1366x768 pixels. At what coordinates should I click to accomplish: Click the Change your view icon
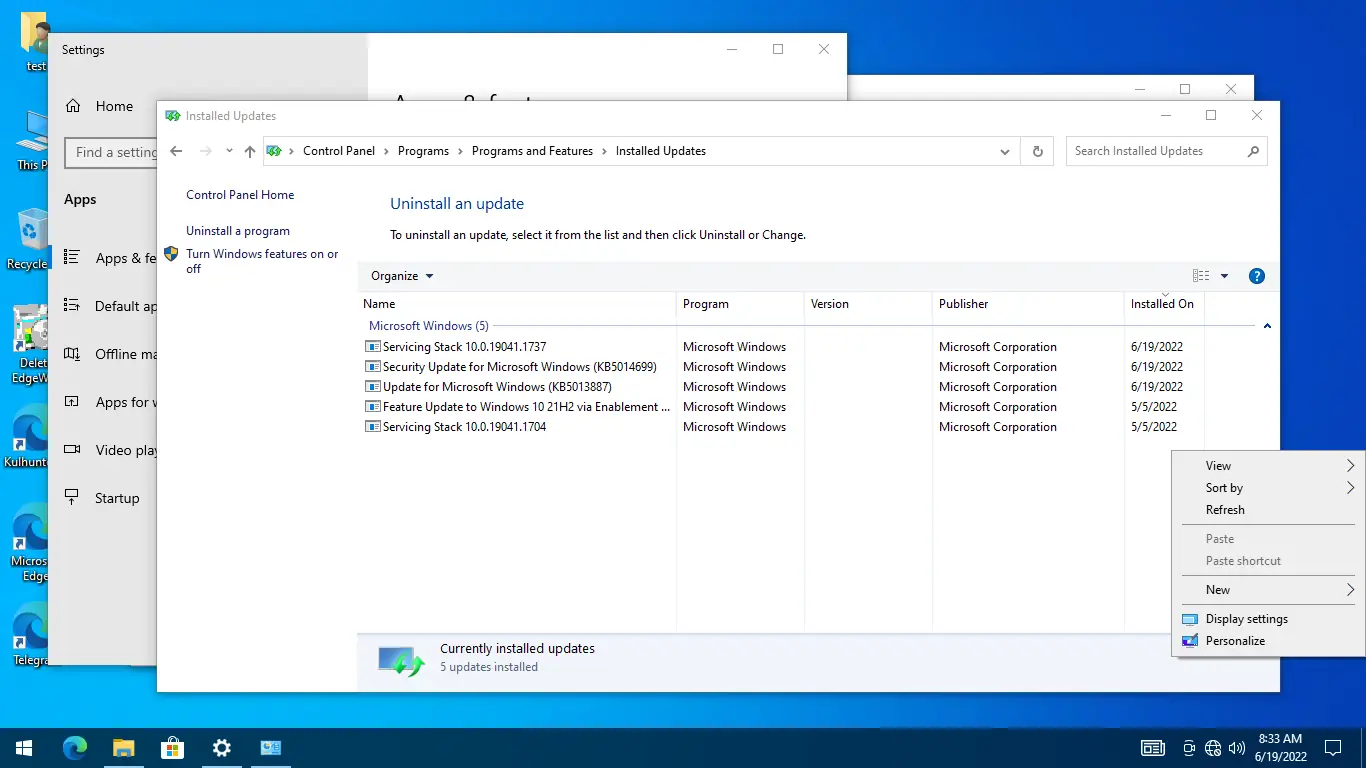1199,275
